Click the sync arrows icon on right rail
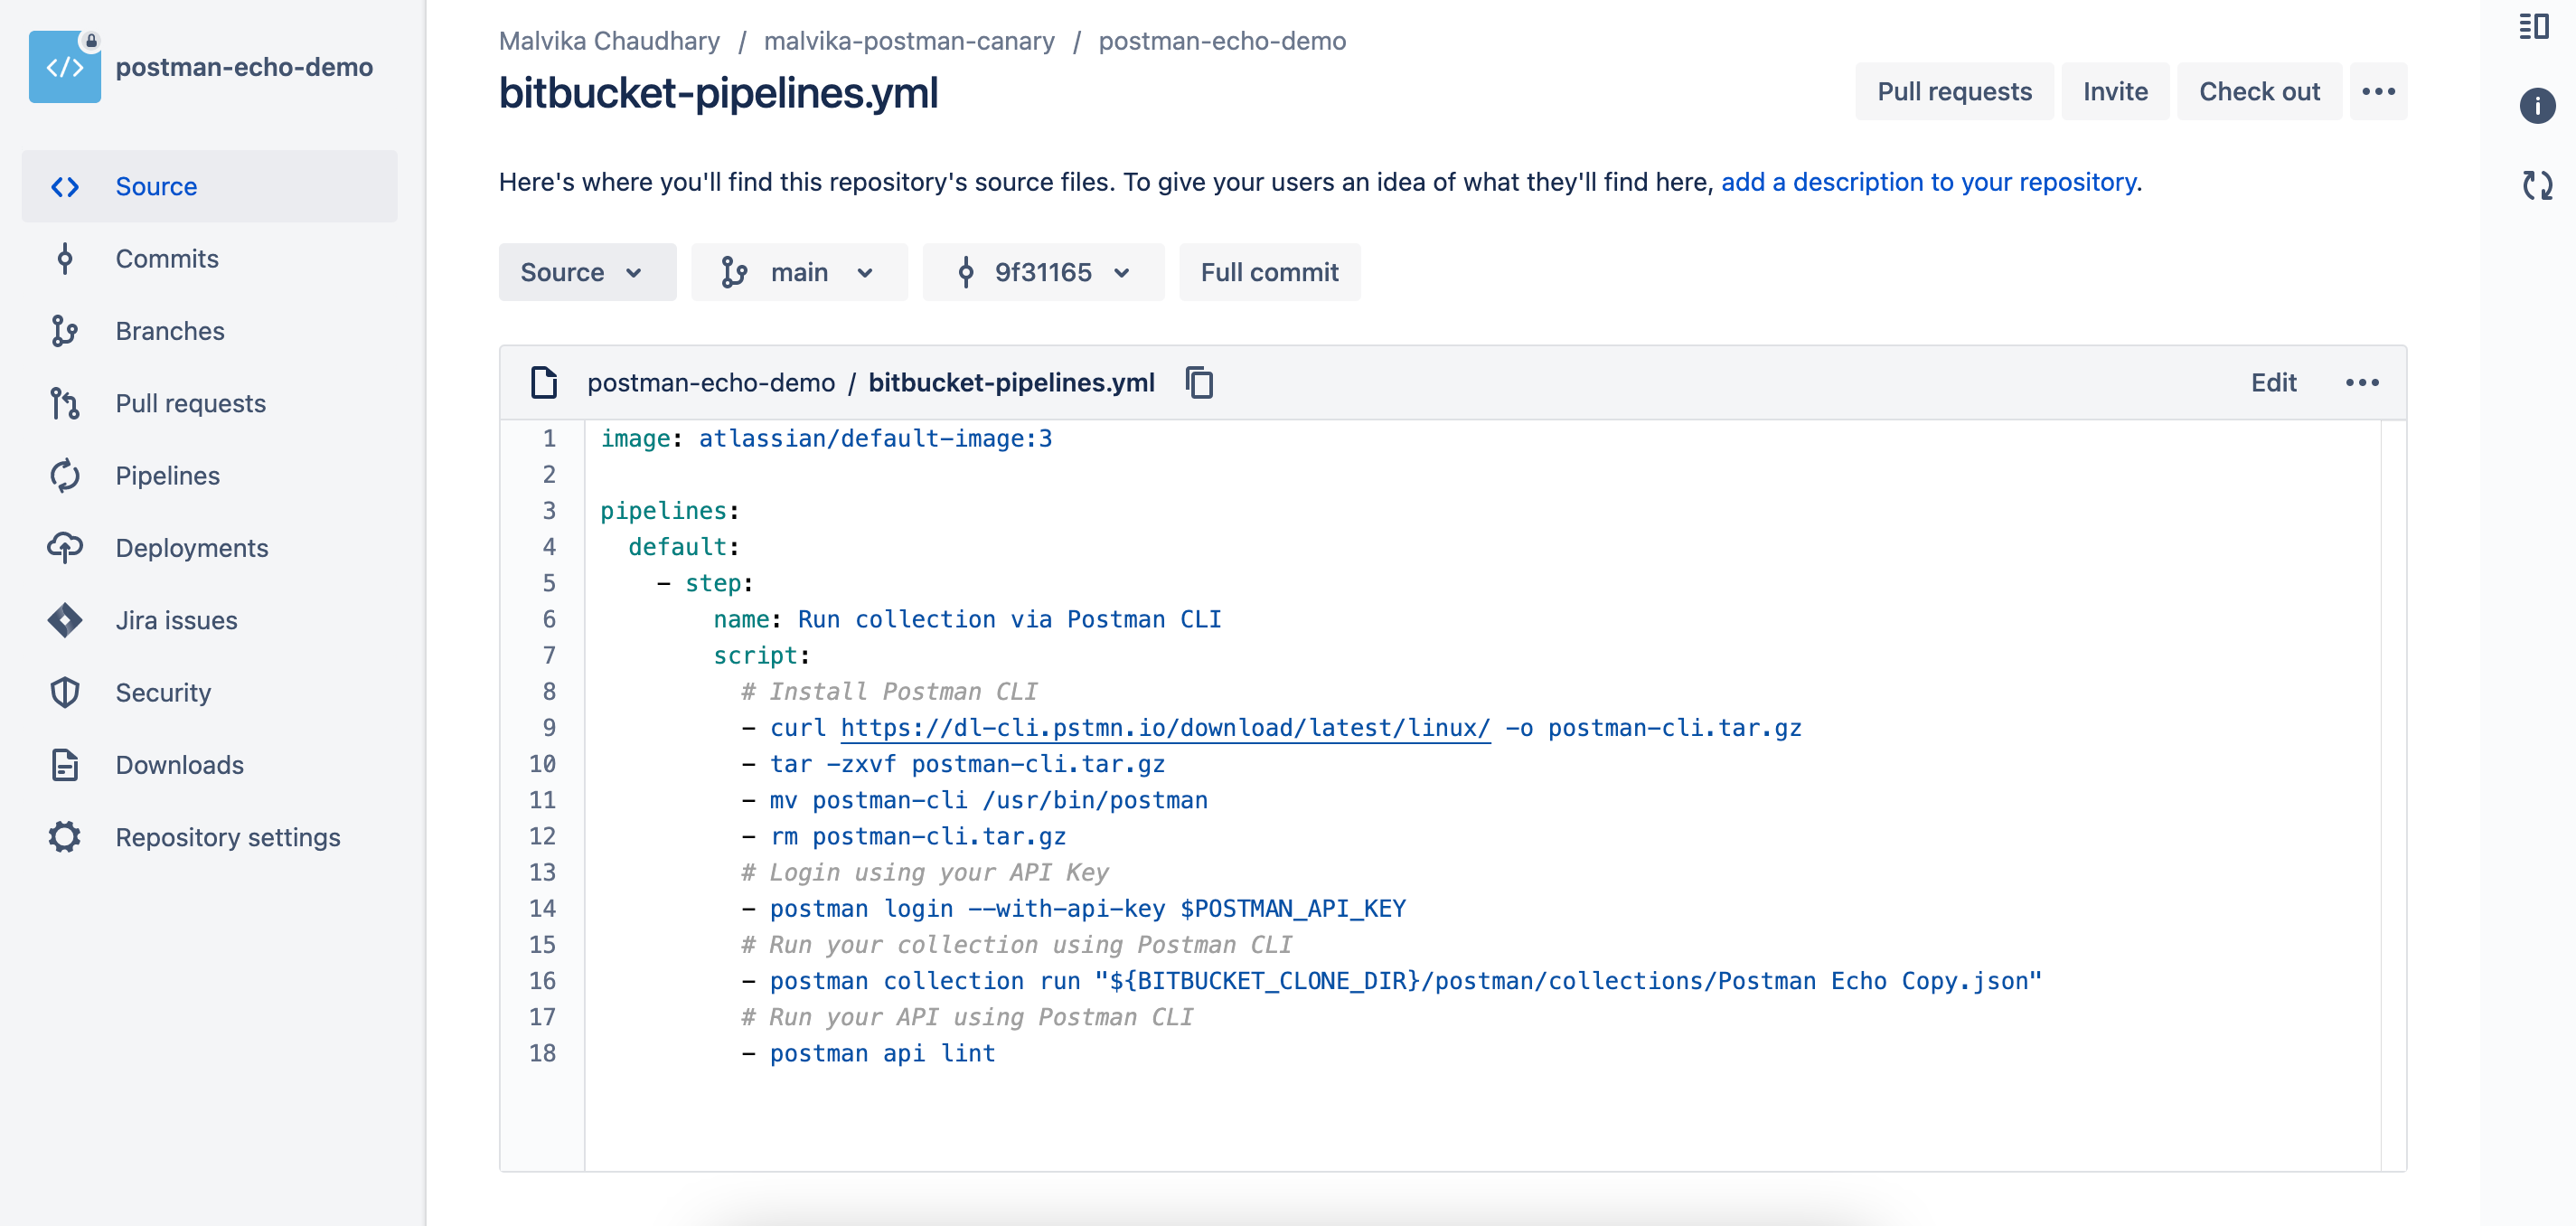The width and height of the screenshot is (2576, 1226). [x=2537, y=185]
